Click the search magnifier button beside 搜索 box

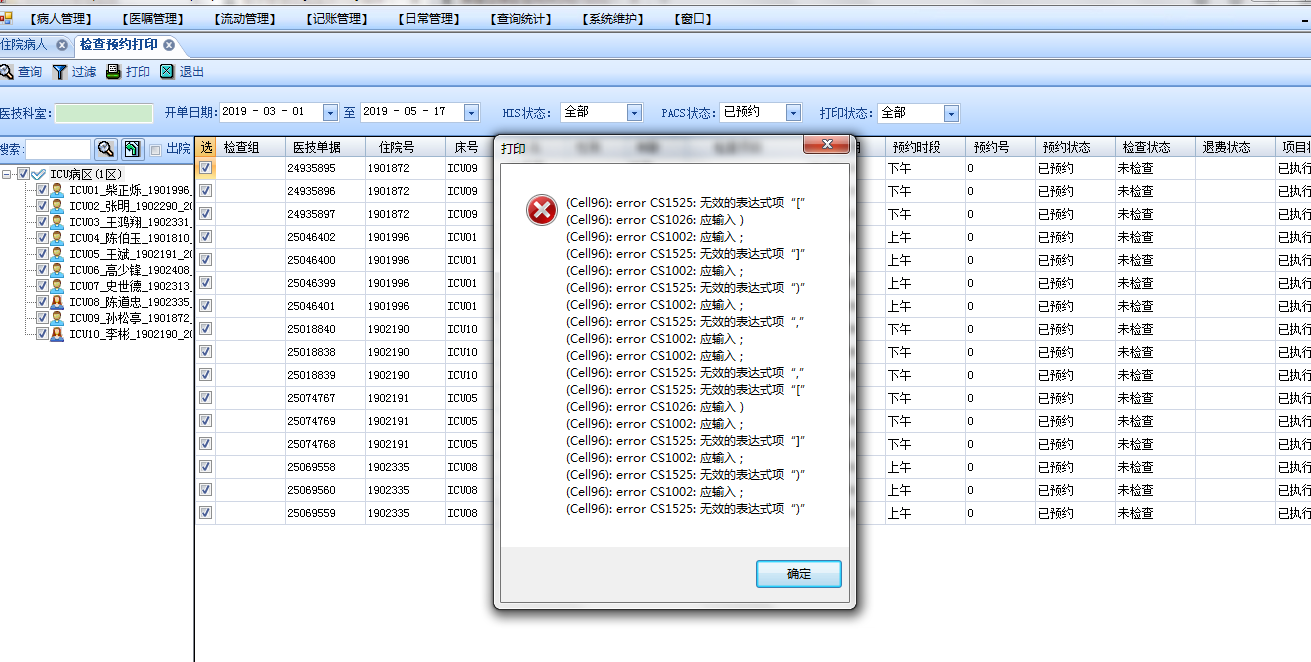(x=105, y=149)
